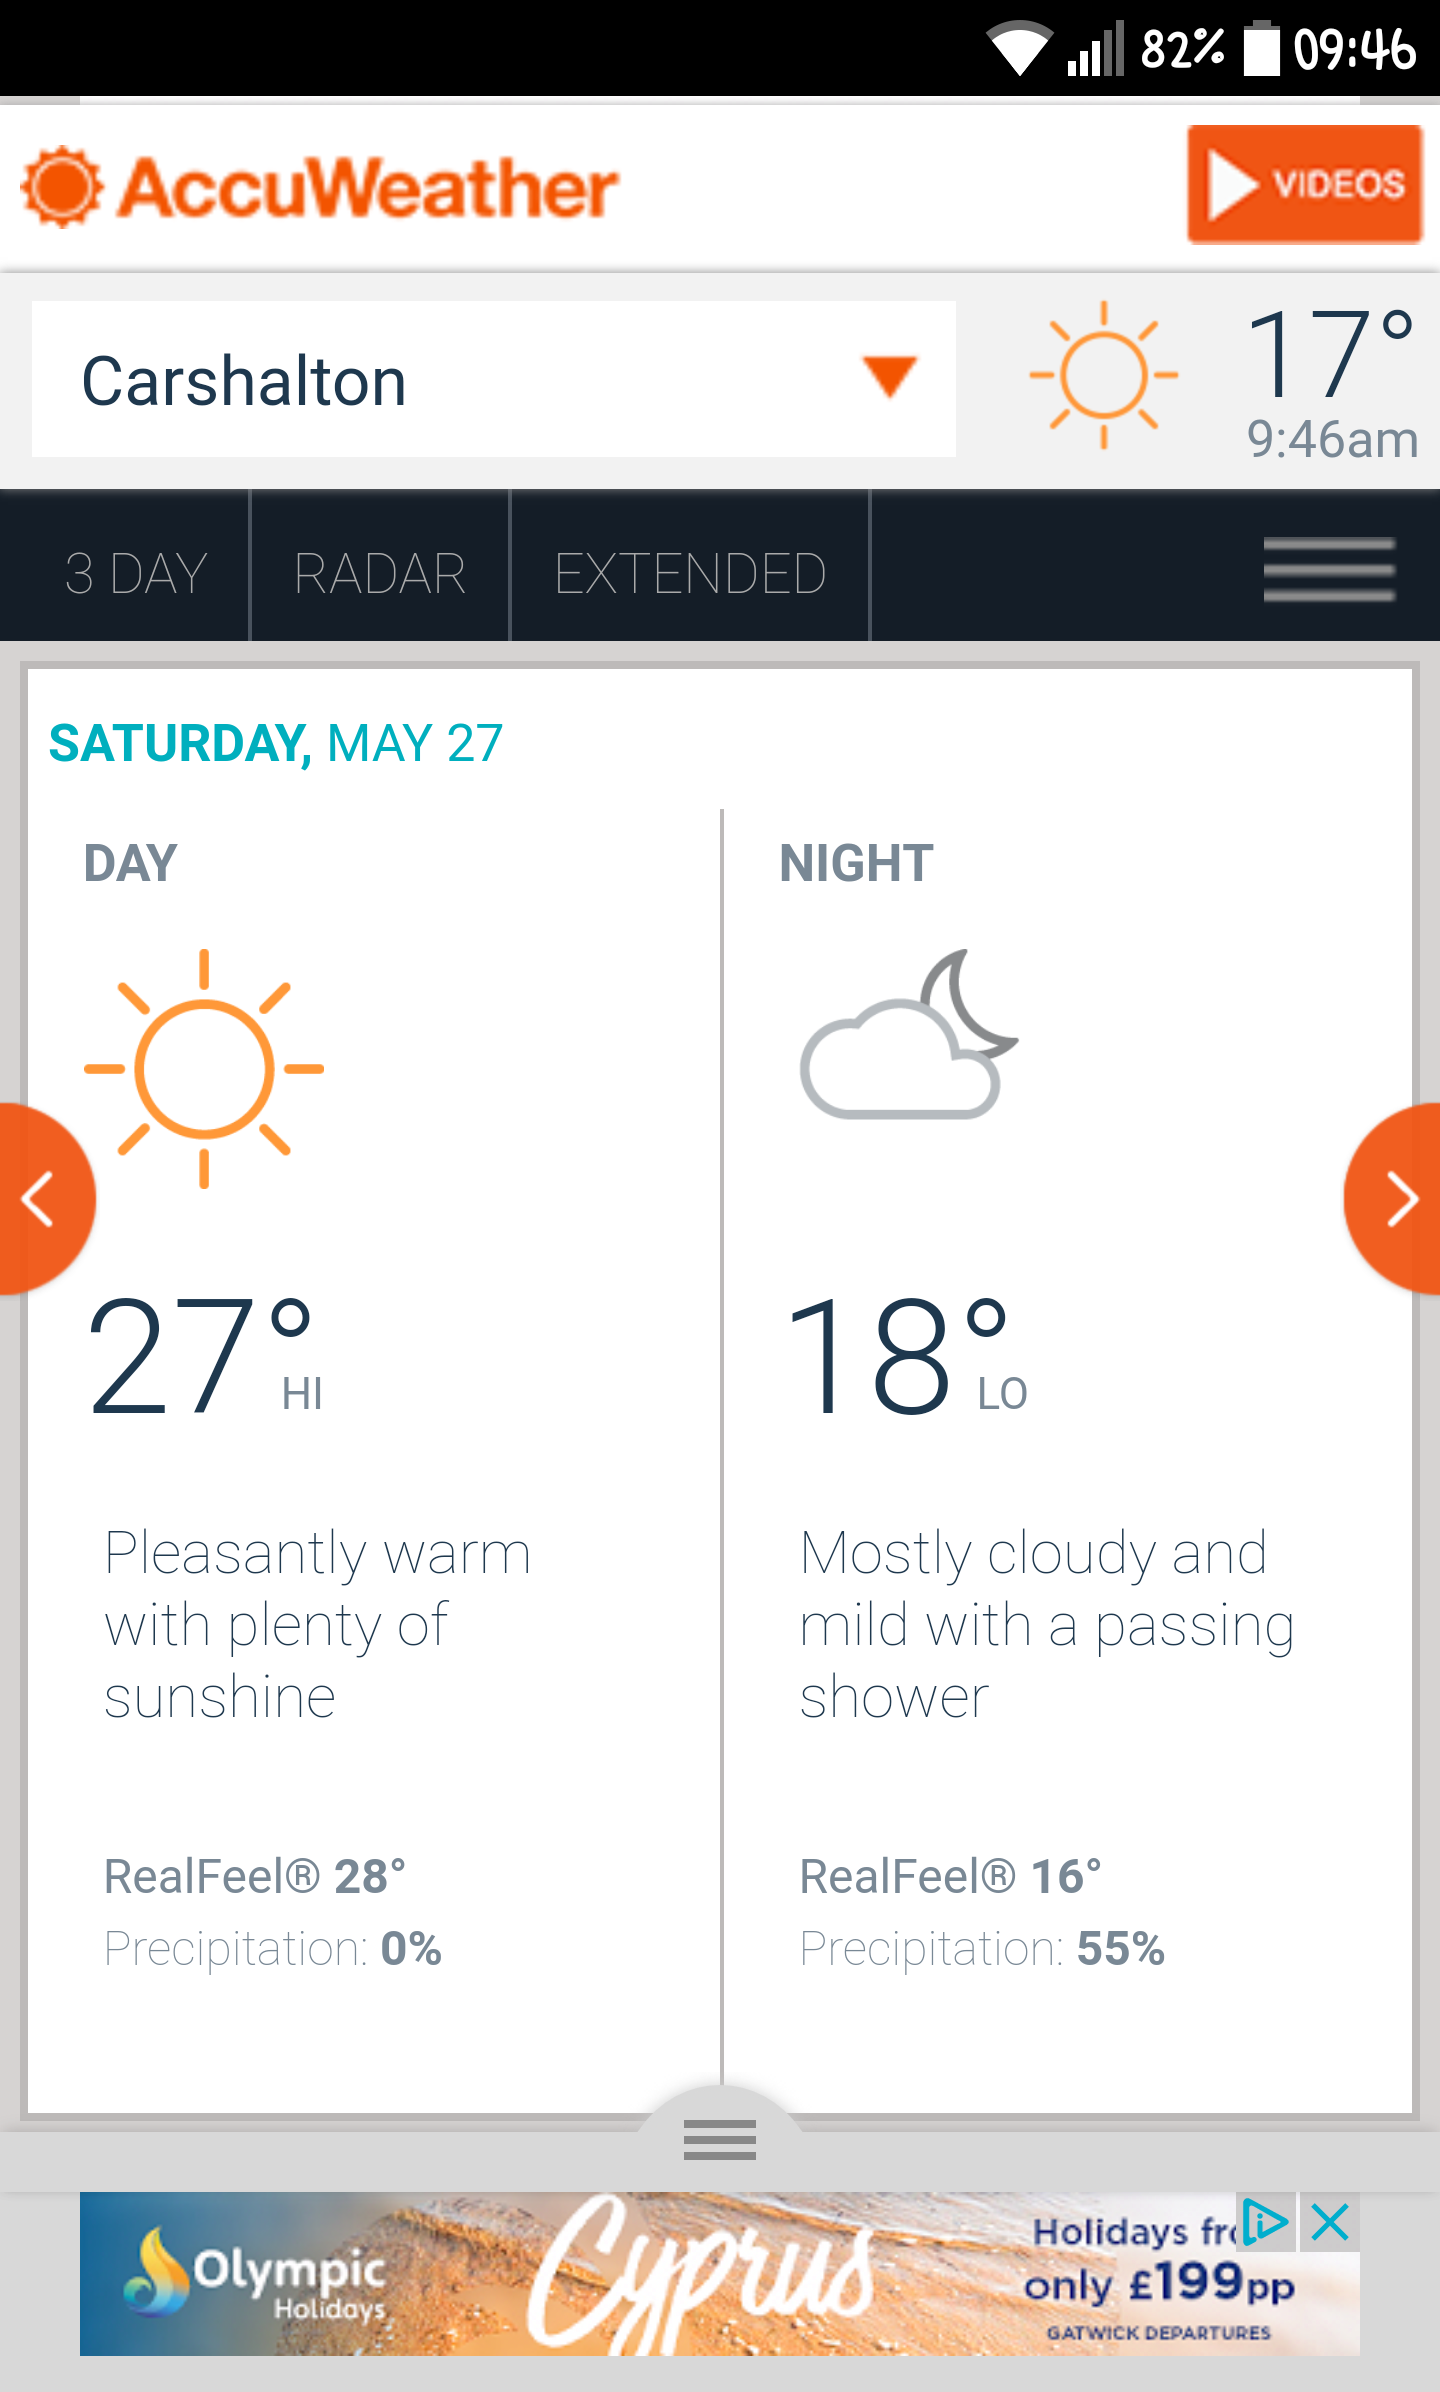Open the AdChoices icon on ad
Screen dimensions: 1440x2392
point(1266,2222)
